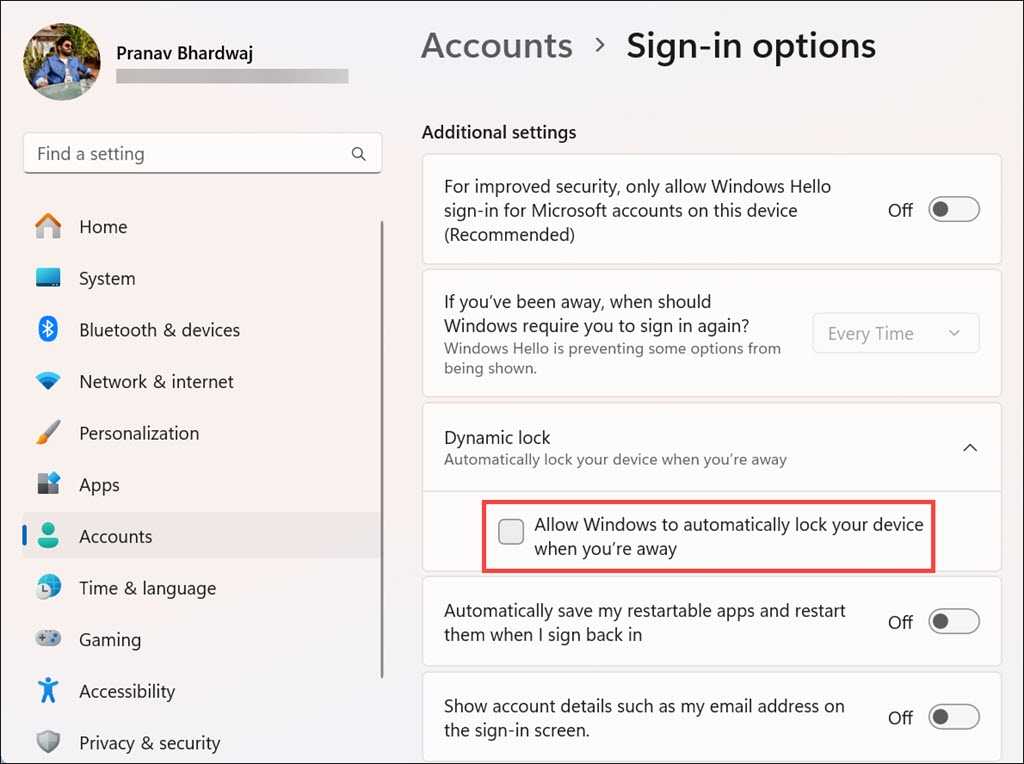
Task: Turn on Windows Hello only sign-in toggle
Action: (x=953, y=210)
